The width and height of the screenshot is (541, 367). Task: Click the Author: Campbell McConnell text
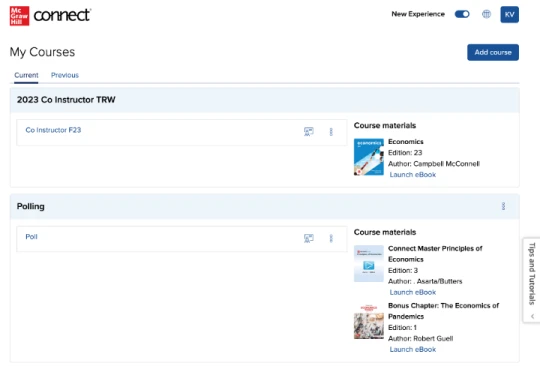[x=434, y=163]
